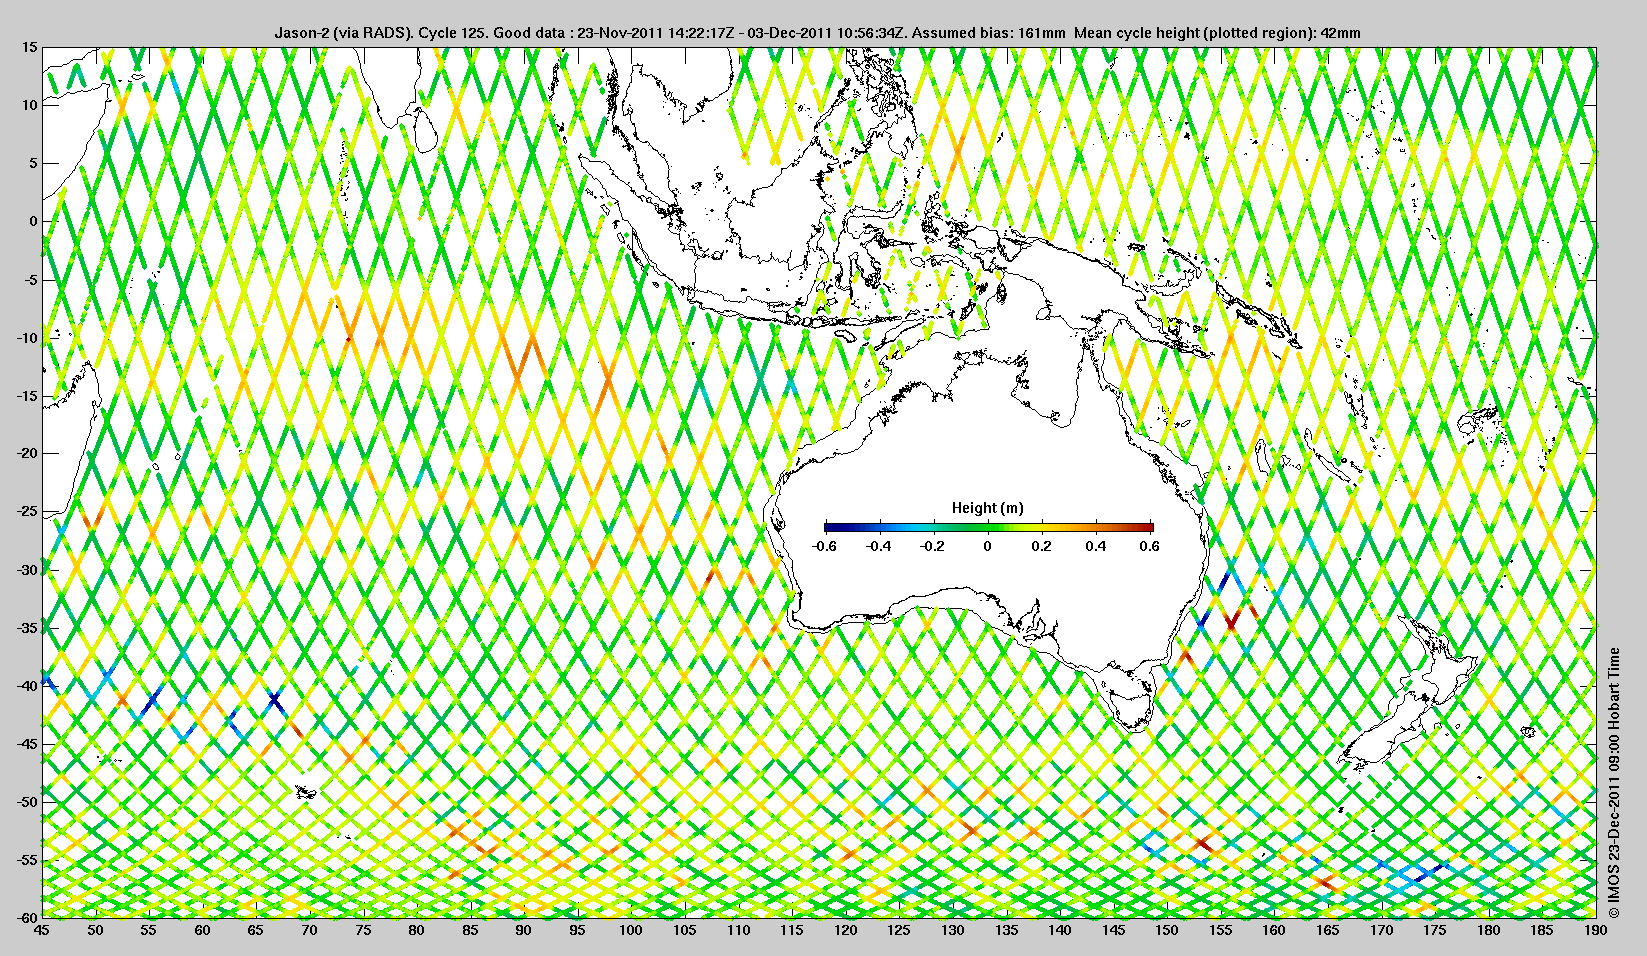Select the 0.6 colorbar label
This screenshot has height=956, width=1647.
[1150, 546]
